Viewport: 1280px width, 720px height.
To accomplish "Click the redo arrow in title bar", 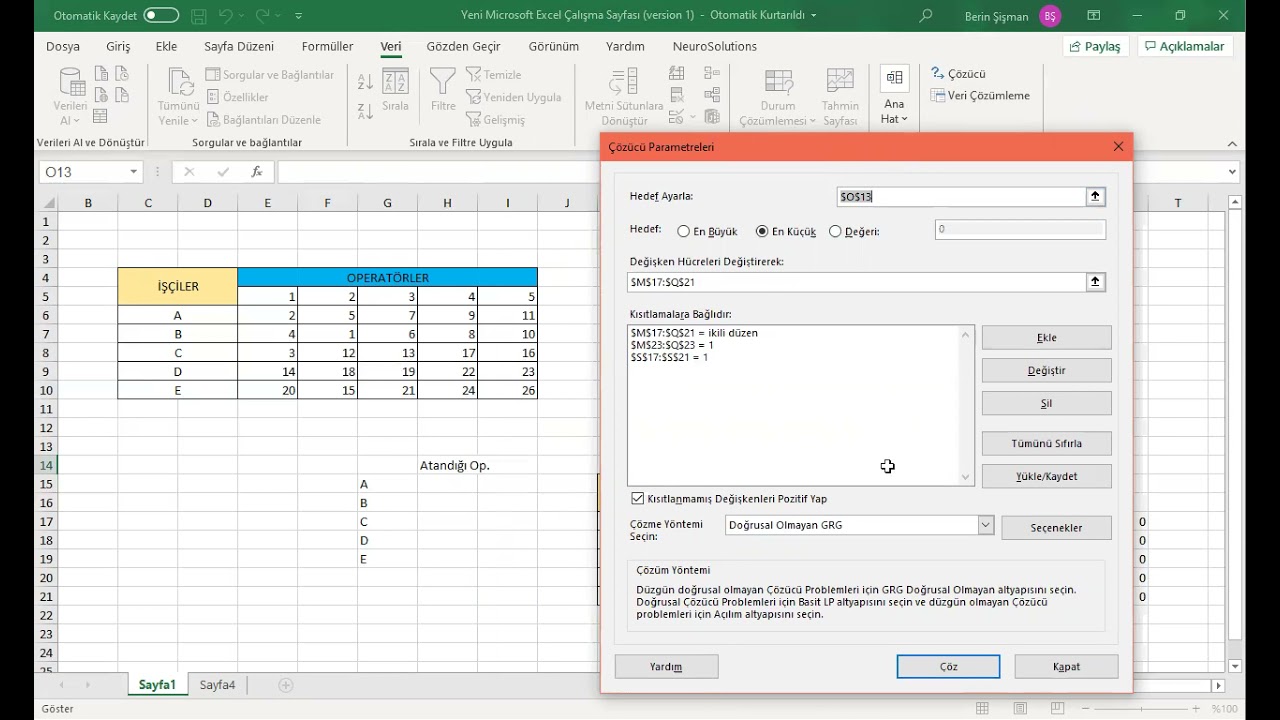I will coord(262,16).
